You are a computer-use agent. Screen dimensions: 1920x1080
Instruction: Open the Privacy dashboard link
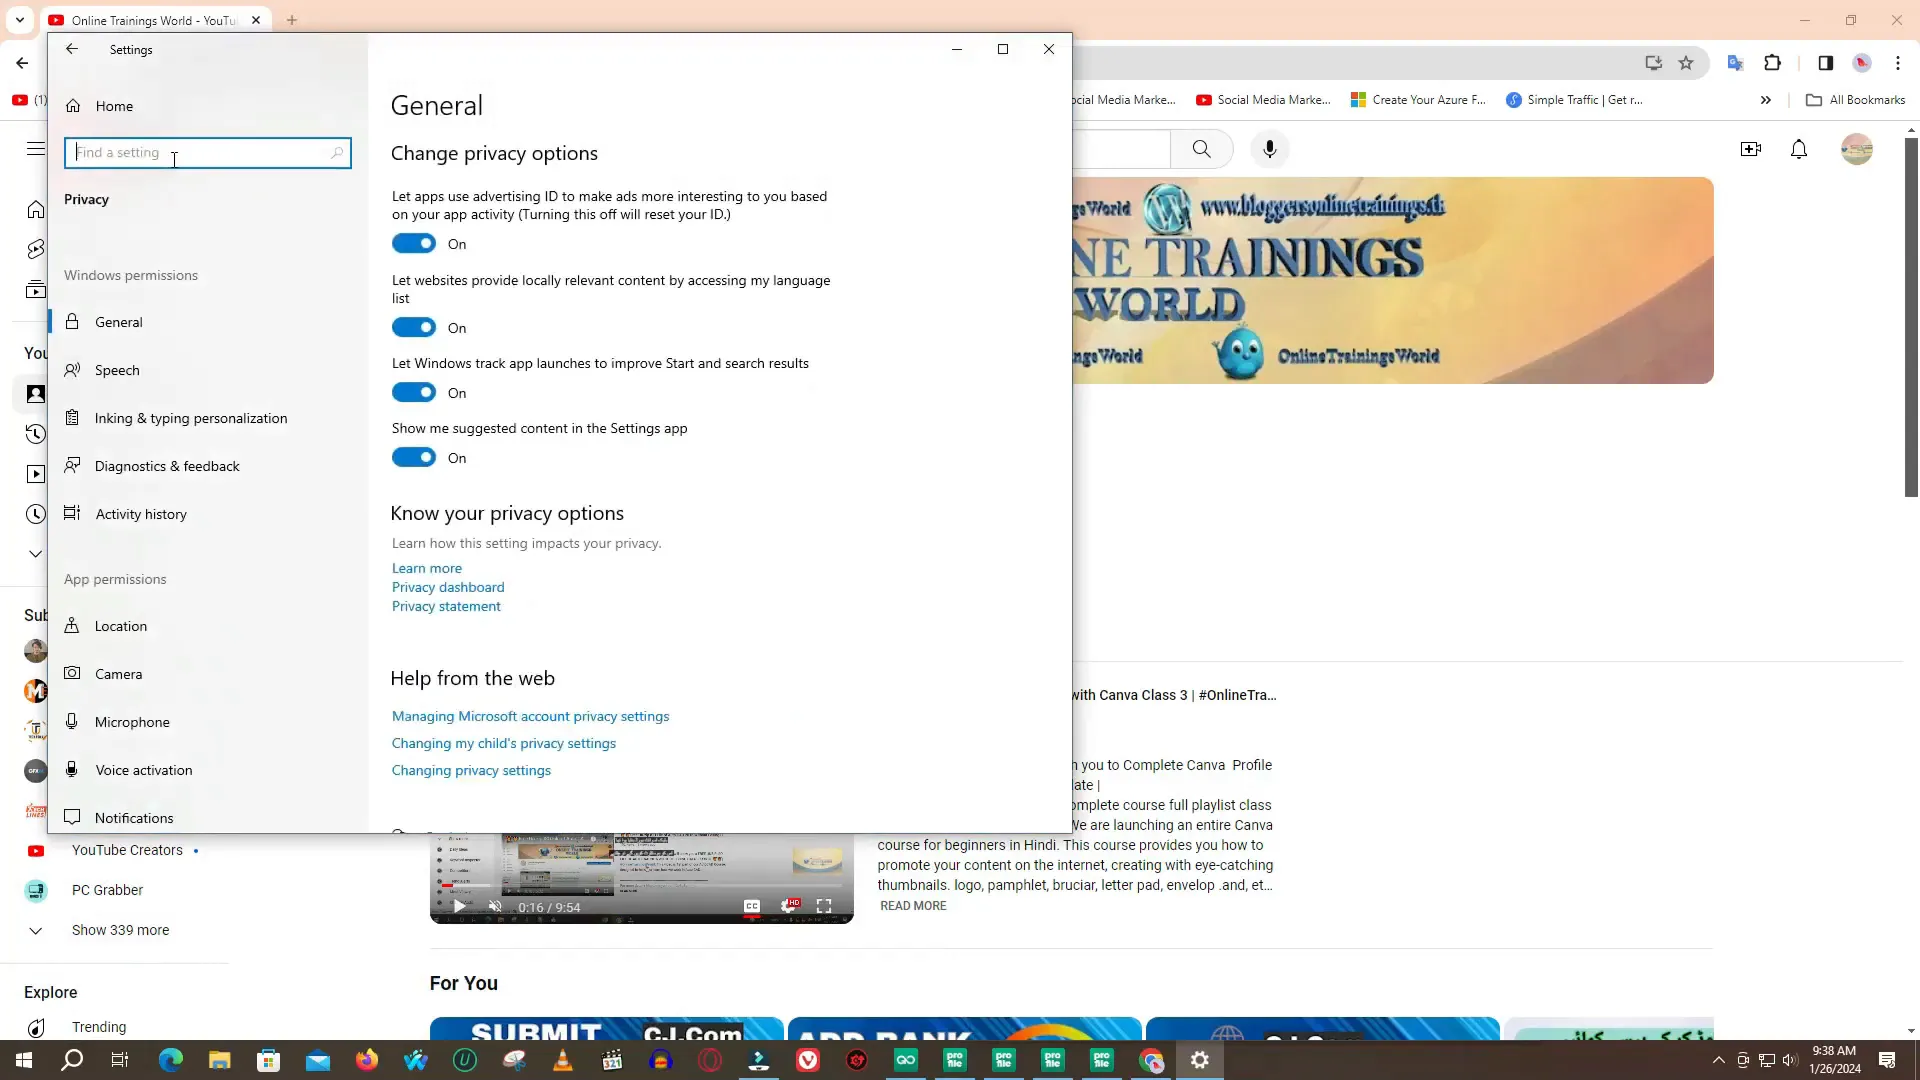coord(448,587)
